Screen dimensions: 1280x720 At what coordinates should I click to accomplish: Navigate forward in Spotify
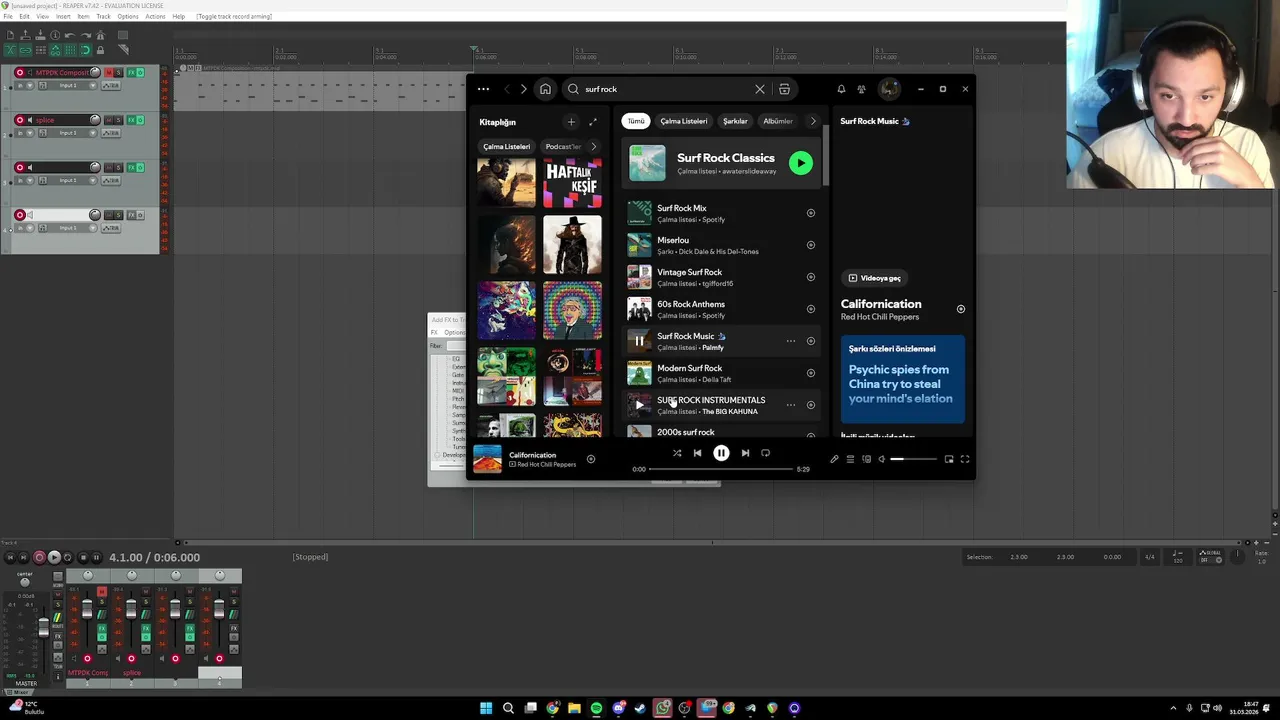523,89
